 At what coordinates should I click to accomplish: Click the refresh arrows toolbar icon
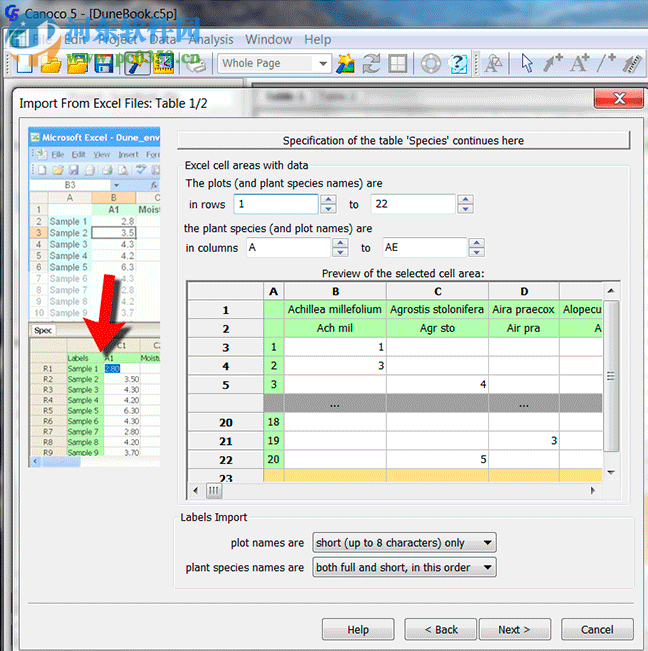371,64
